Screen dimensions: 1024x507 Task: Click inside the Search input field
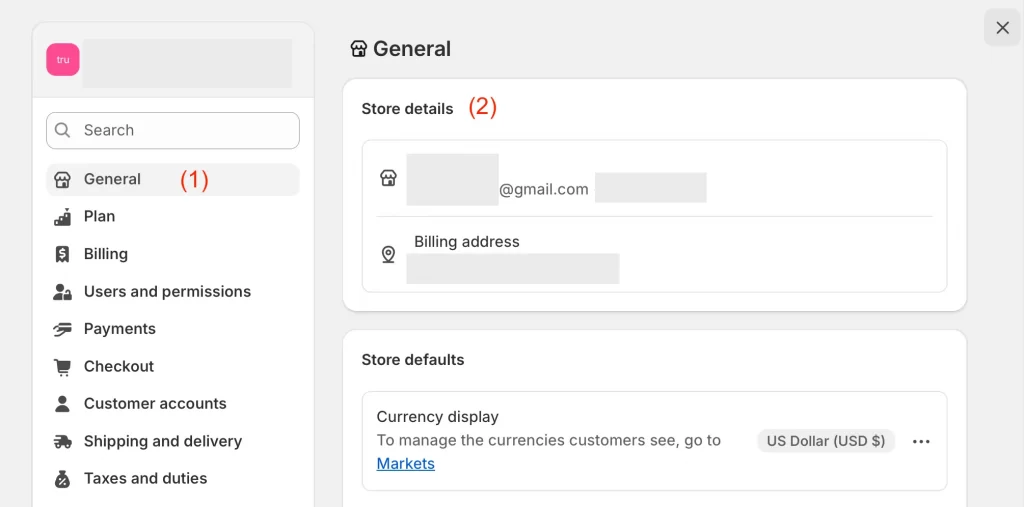coord(173,131)
